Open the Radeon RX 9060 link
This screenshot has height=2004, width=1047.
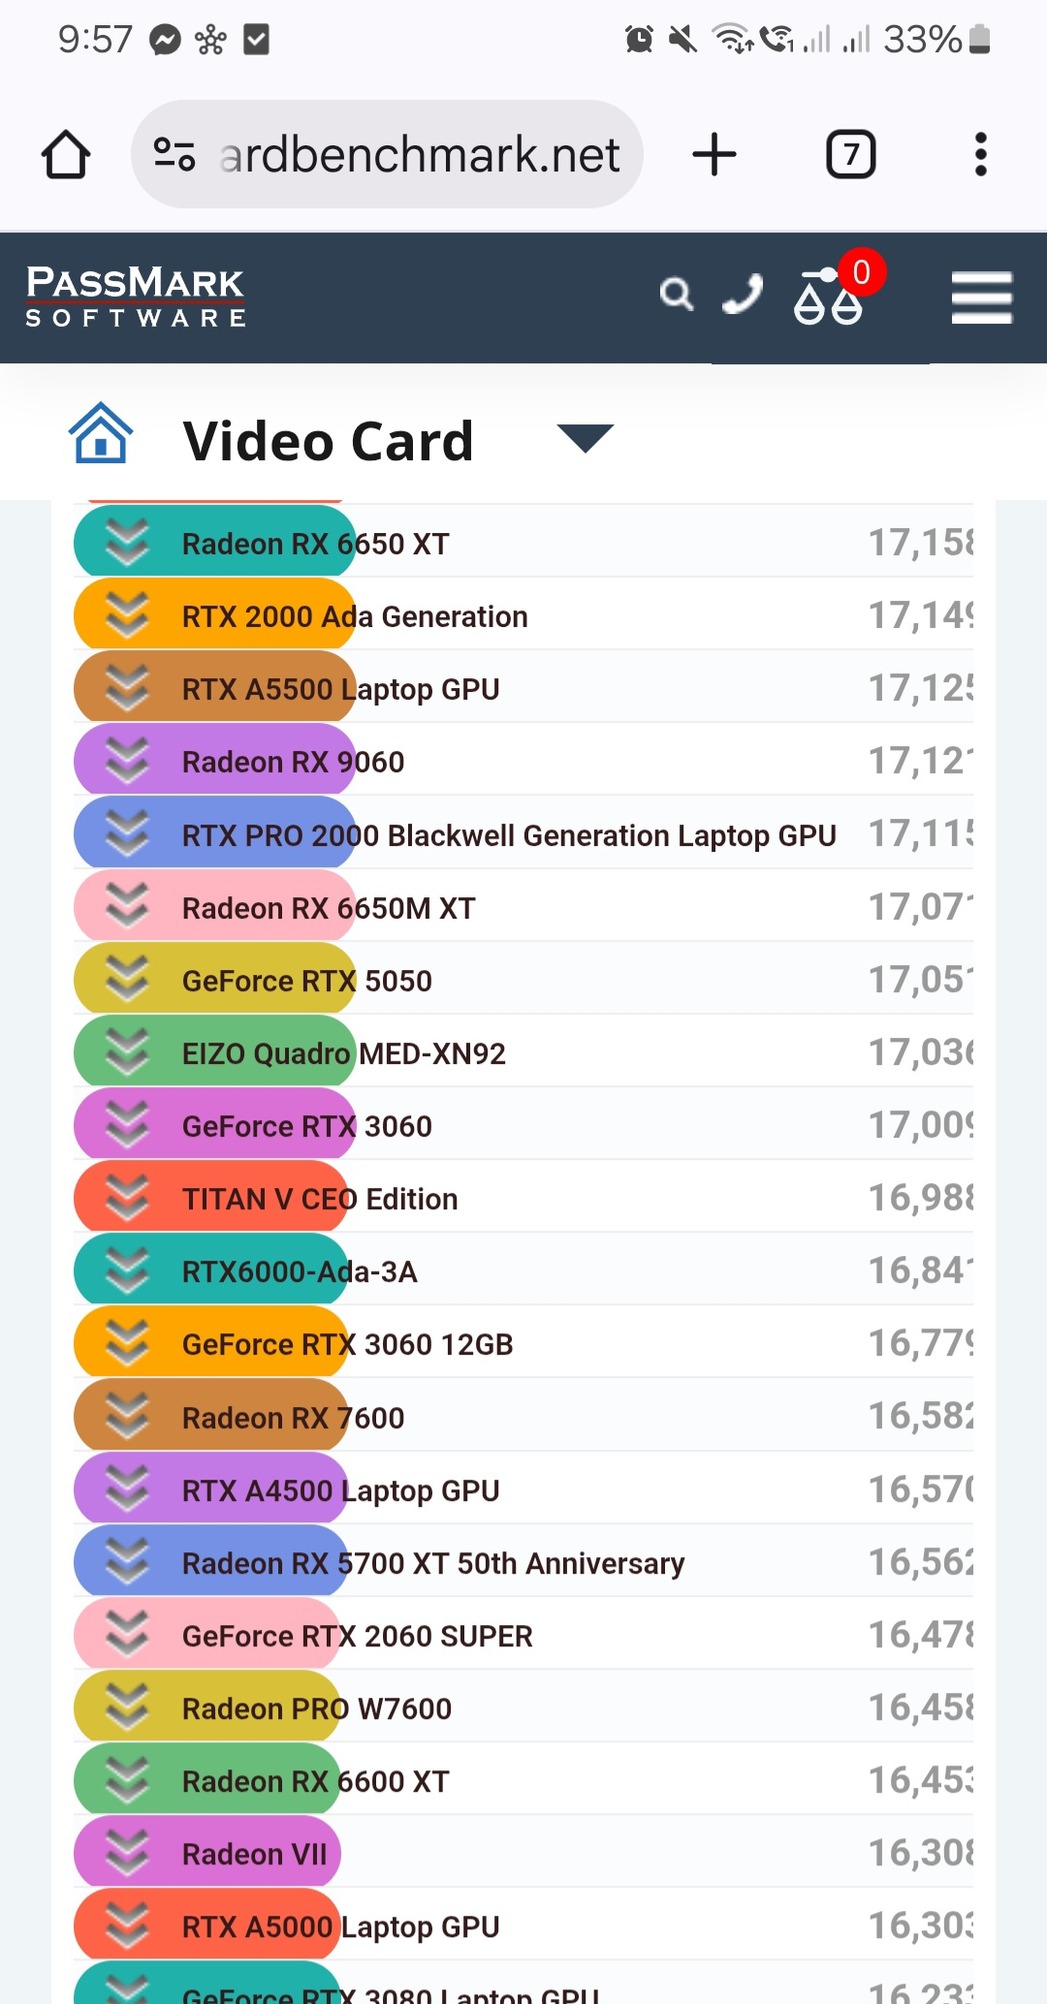[293, 762]
